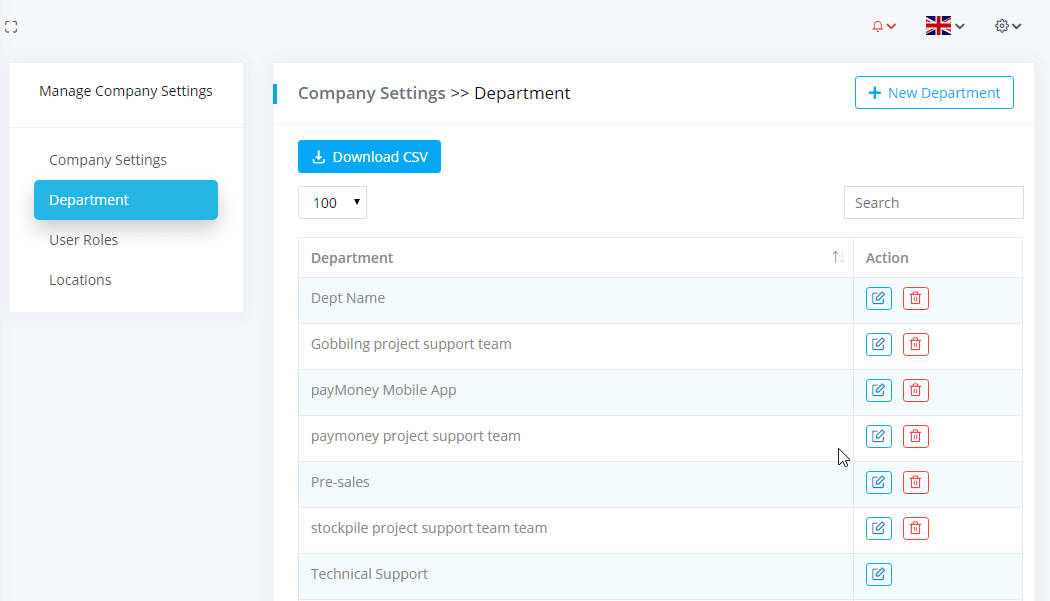1050x601 pixels.
Task: Download the department list as CSV
Action: 369,157
